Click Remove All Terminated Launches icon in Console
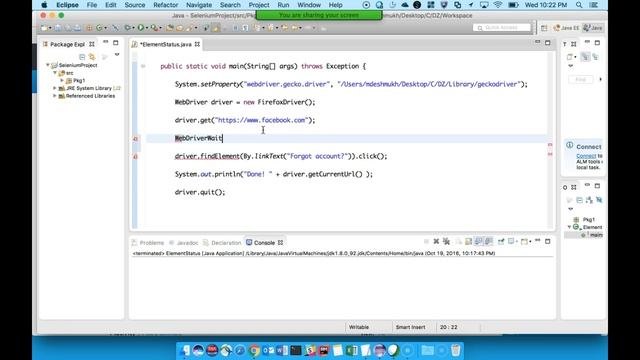Image resolution: width=640 pixels, height=360 pixels. pyautogui.click(x=447, y=242)
